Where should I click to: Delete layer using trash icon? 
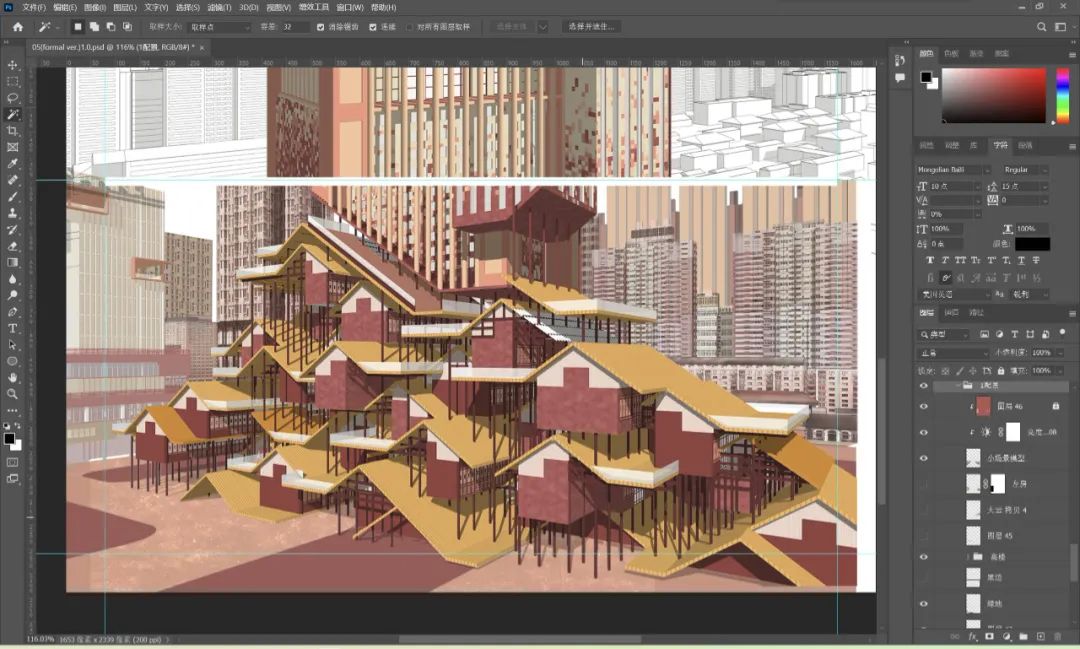click(1058, 637)
